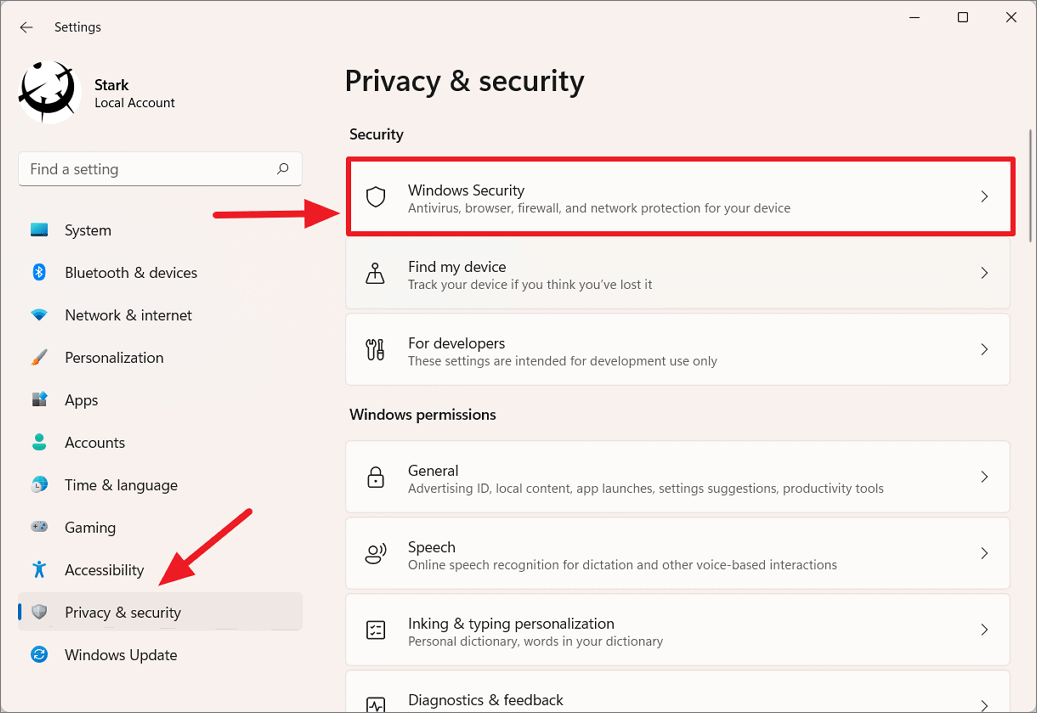Open Find my device using its arrow
1037x713 pixels.
click(x=984, y=272)
